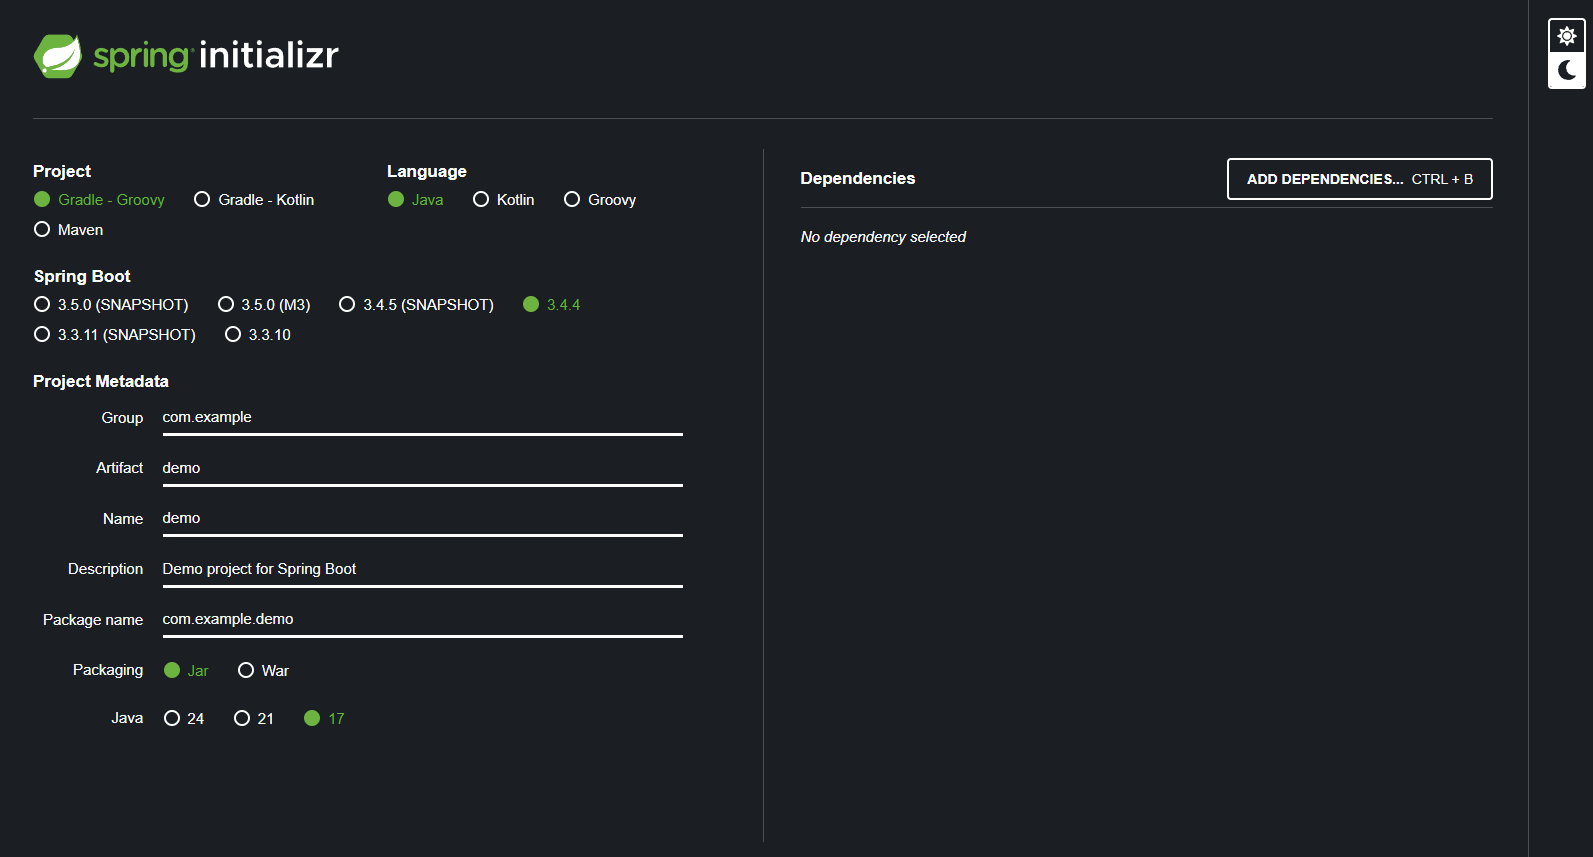Open the Add Dependencies dialog
Viewport: 1593px width, 857px height.
point(1360,179)
